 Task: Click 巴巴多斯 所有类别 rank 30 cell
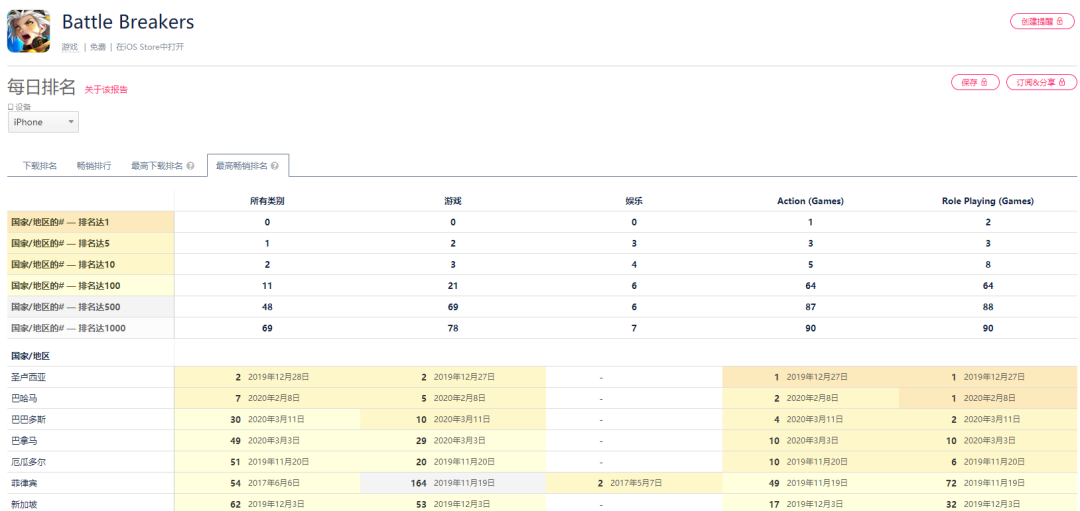point(267,419)
